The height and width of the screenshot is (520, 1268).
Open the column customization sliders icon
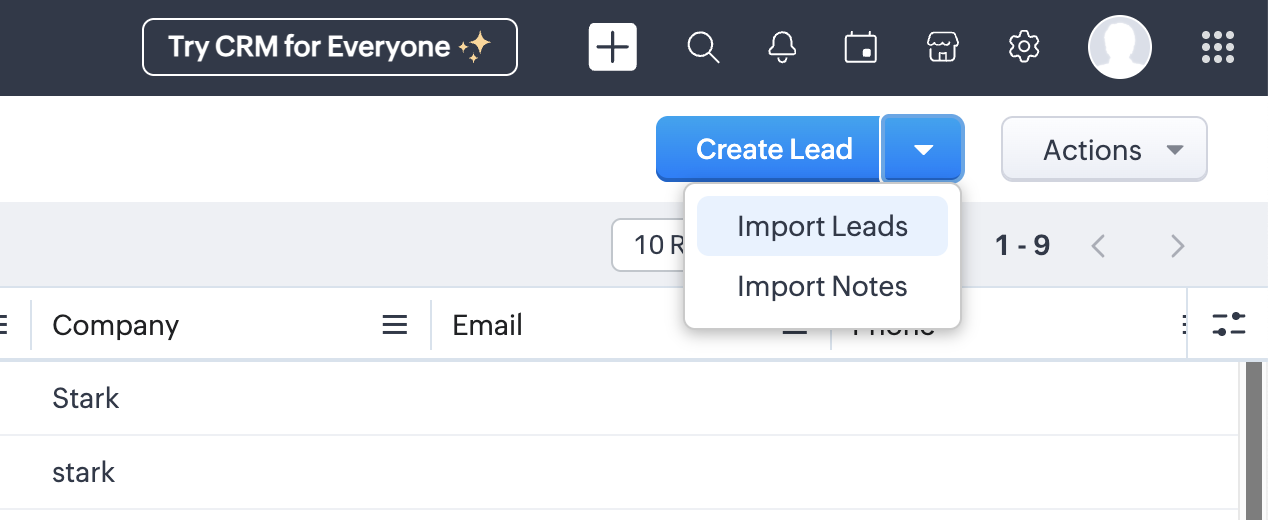[x=1228, y=324]
